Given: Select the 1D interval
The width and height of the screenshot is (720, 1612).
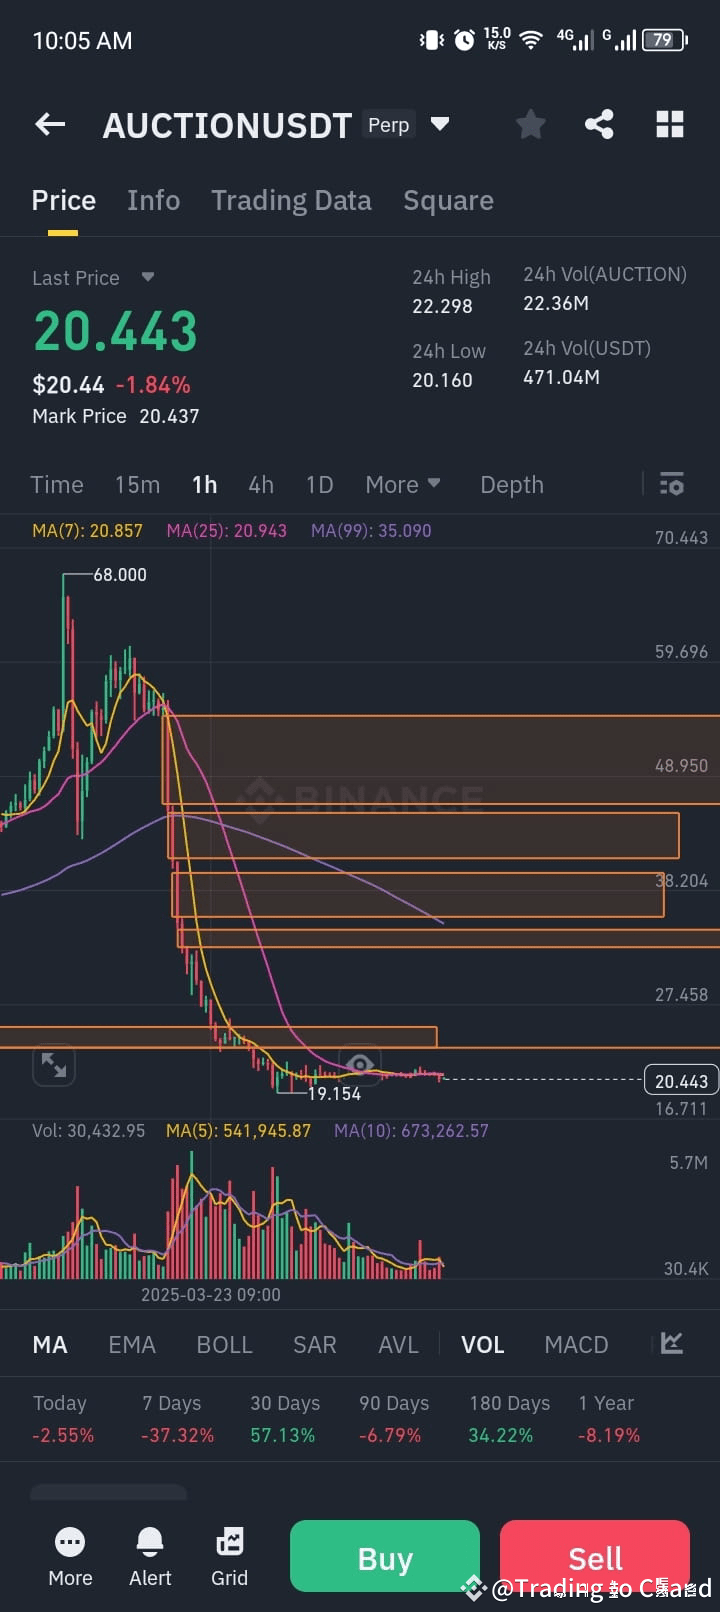Looking at the screenshot, I should (319, 484).
